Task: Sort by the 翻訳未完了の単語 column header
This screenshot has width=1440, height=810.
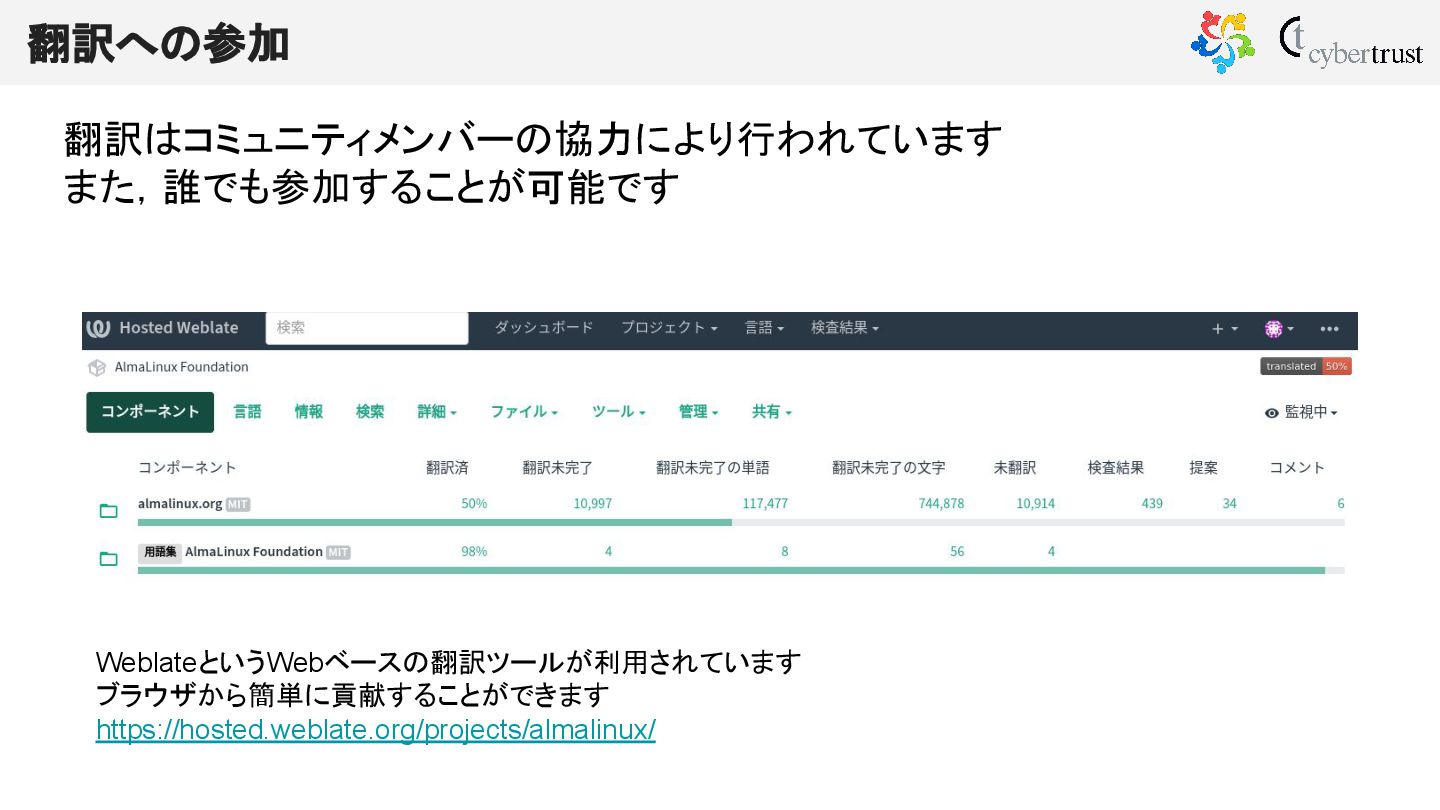Action: click(x=713, y=468)
